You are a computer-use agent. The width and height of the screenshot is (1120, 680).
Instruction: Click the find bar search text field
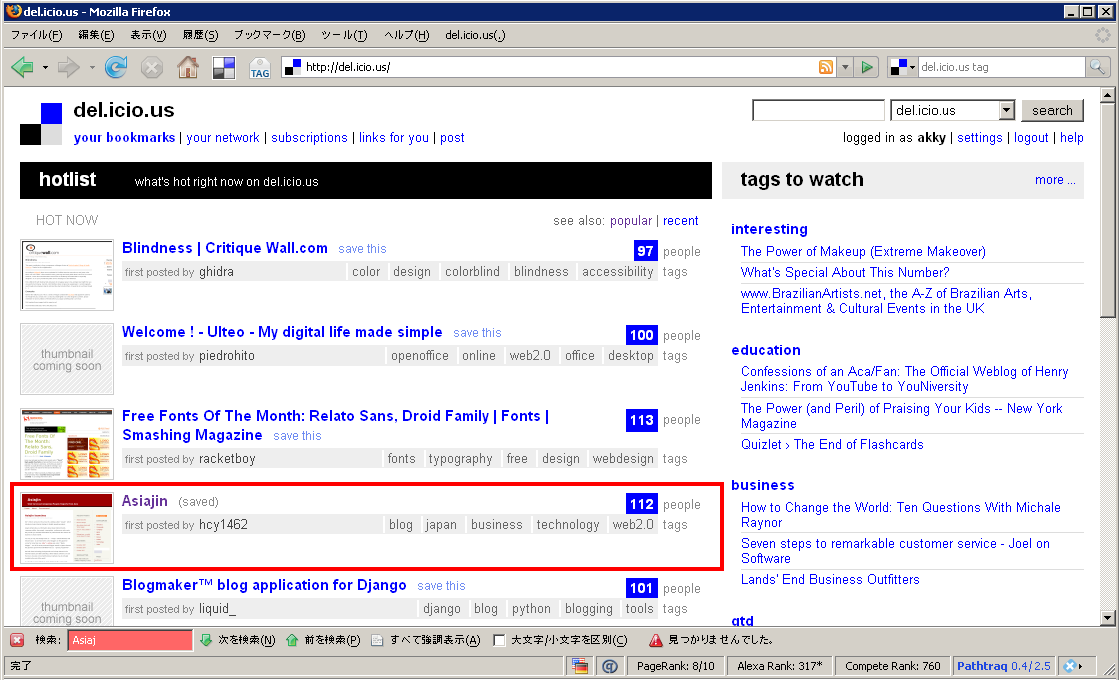pos(130,641)
